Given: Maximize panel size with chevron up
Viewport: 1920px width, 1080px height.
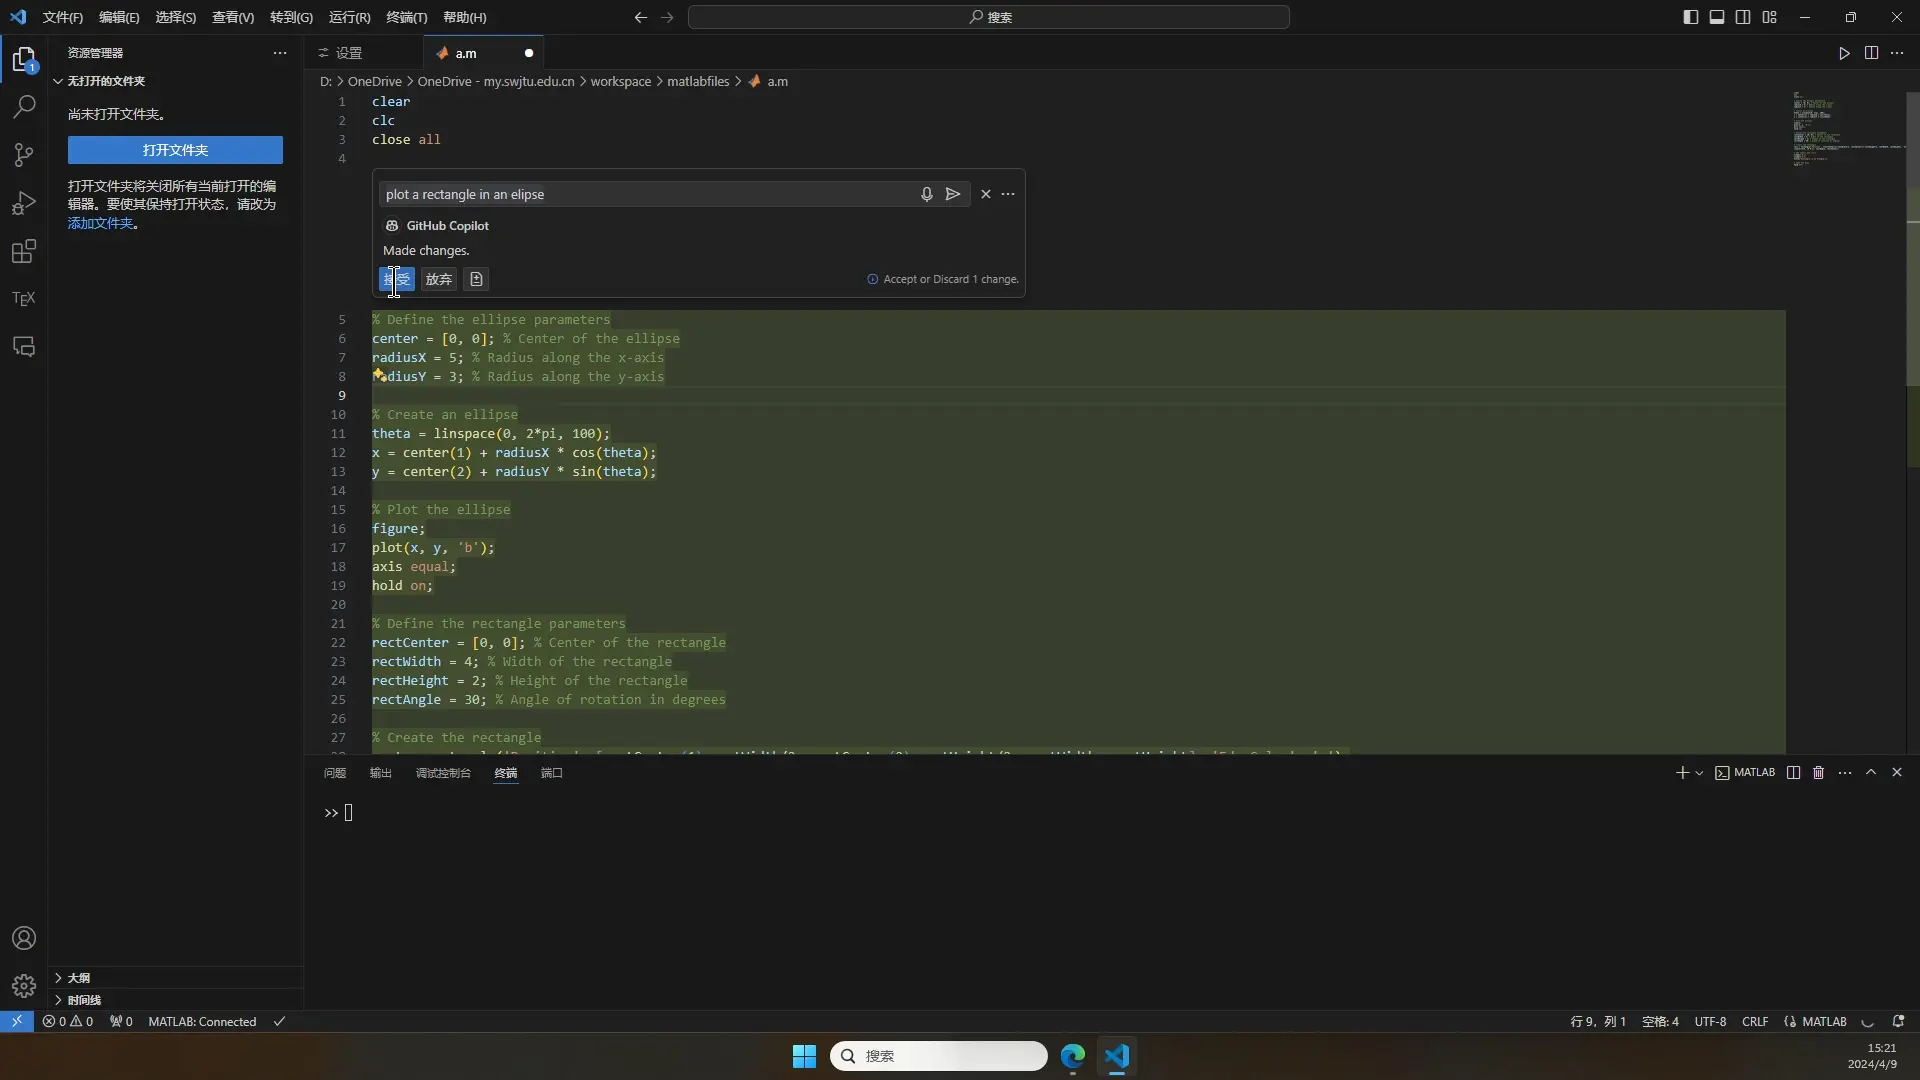Looking at the screenshot, I should coord(1871,772).
